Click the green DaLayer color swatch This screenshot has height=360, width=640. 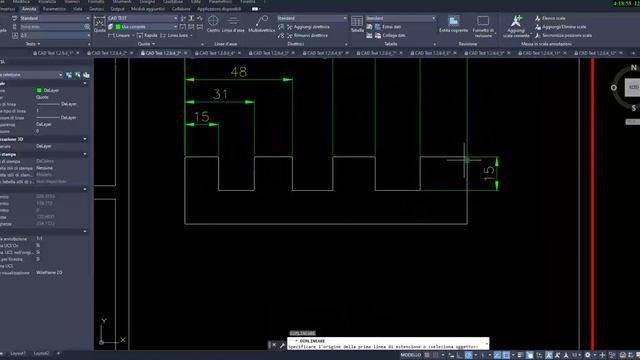pyautogui.click(x=39, y=90)
